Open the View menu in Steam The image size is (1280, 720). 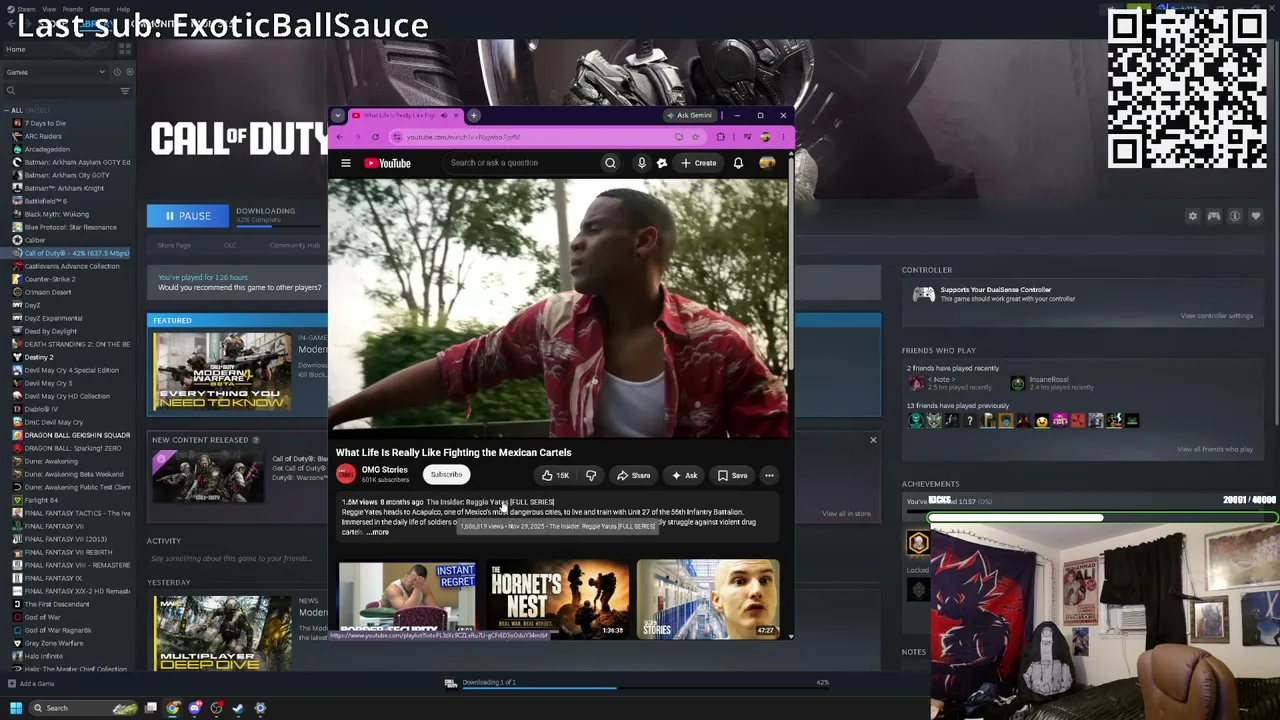point(49,9)
